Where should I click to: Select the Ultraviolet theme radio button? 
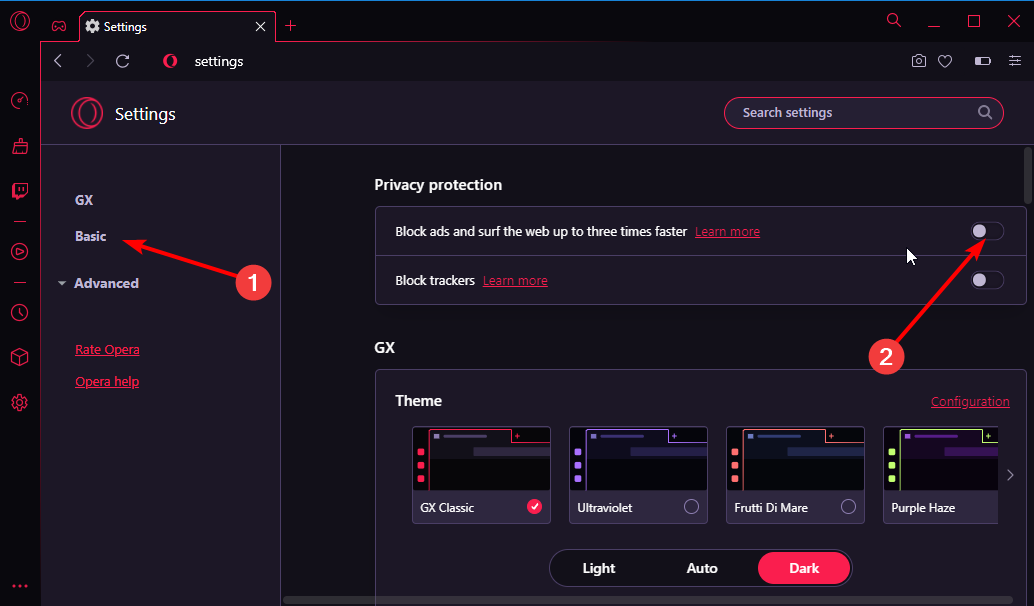click(691, 506)
